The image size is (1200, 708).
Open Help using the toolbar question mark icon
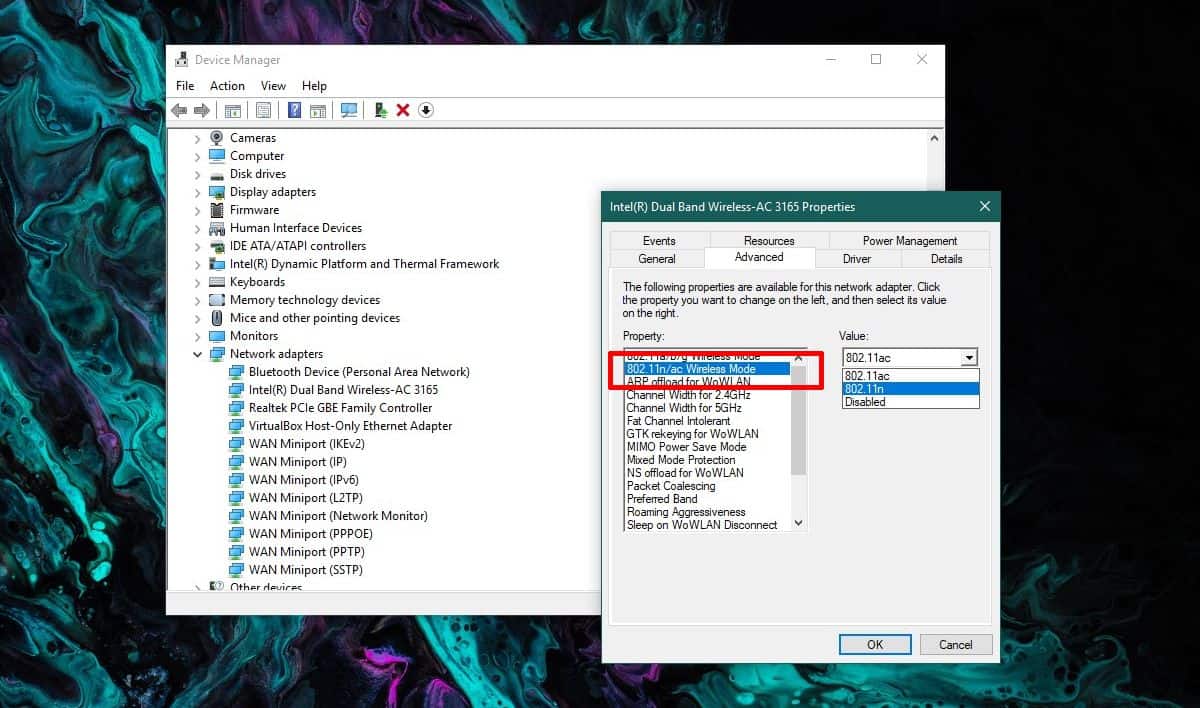click(293, 110)
